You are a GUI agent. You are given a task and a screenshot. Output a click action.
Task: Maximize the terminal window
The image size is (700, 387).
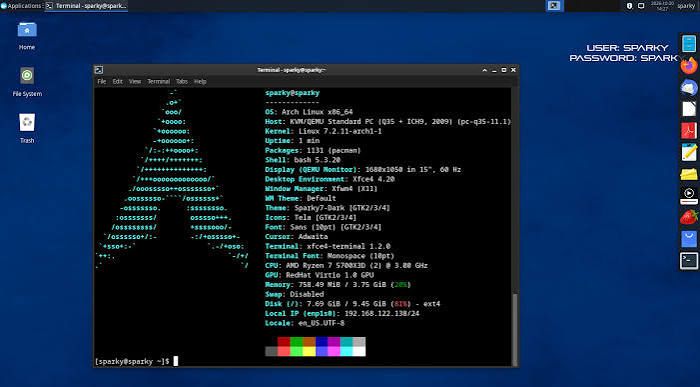[x=504, y=70]
